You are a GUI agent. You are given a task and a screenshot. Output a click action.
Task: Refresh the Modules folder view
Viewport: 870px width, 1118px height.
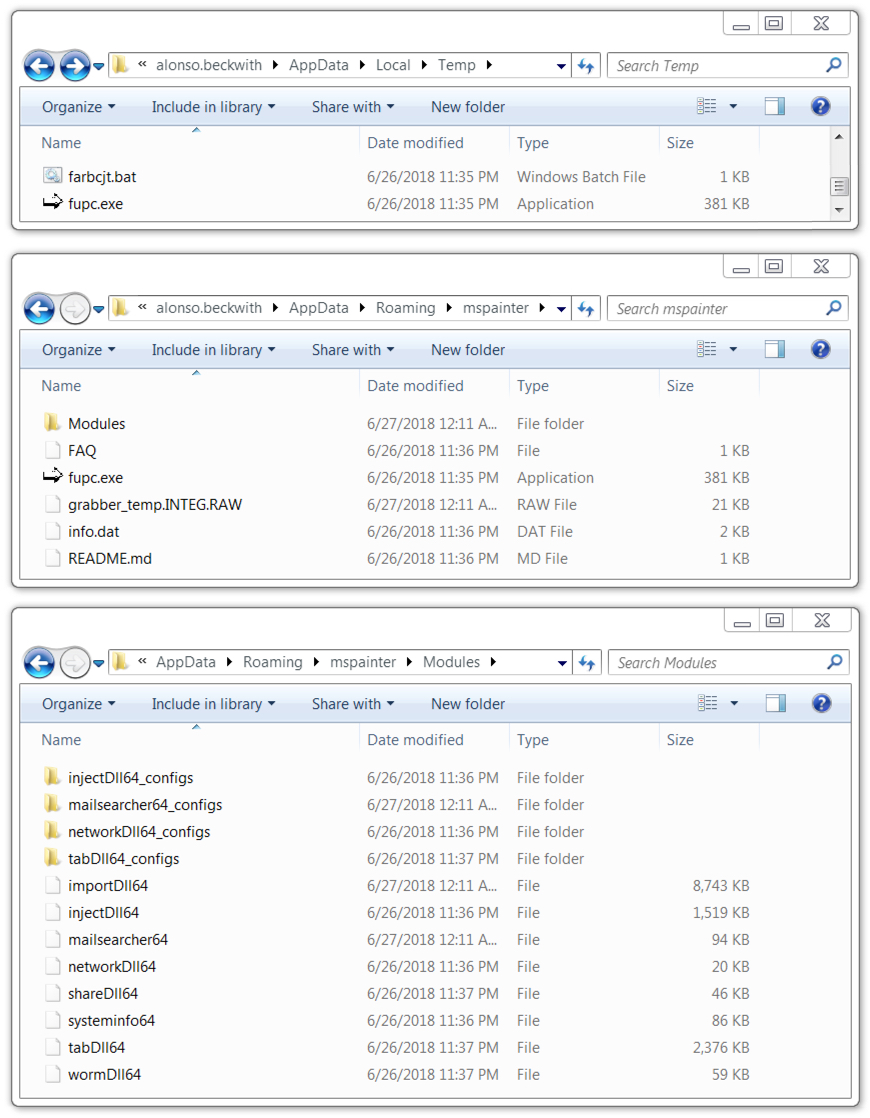pyautogui.click(x=587, y=662)
